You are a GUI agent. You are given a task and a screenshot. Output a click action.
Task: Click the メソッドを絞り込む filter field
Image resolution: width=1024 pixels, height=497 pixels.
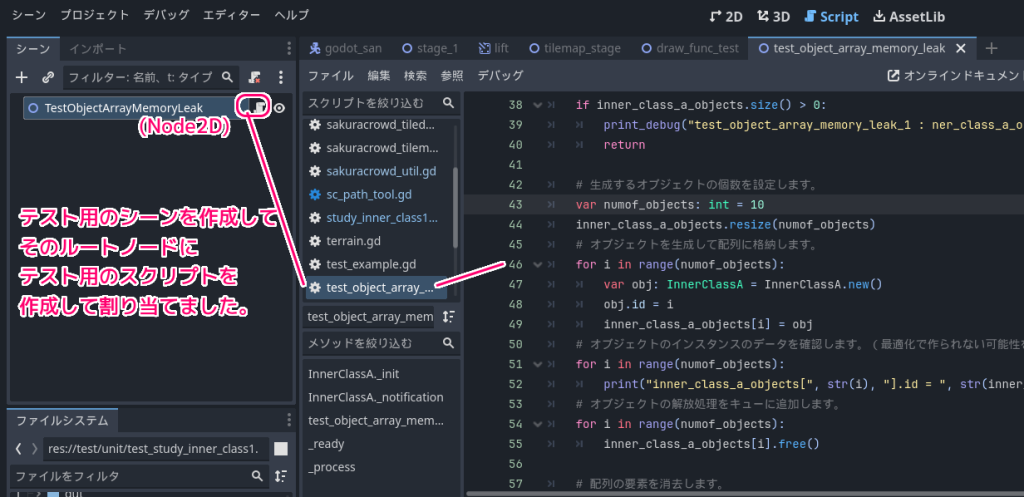coord(381,343)
